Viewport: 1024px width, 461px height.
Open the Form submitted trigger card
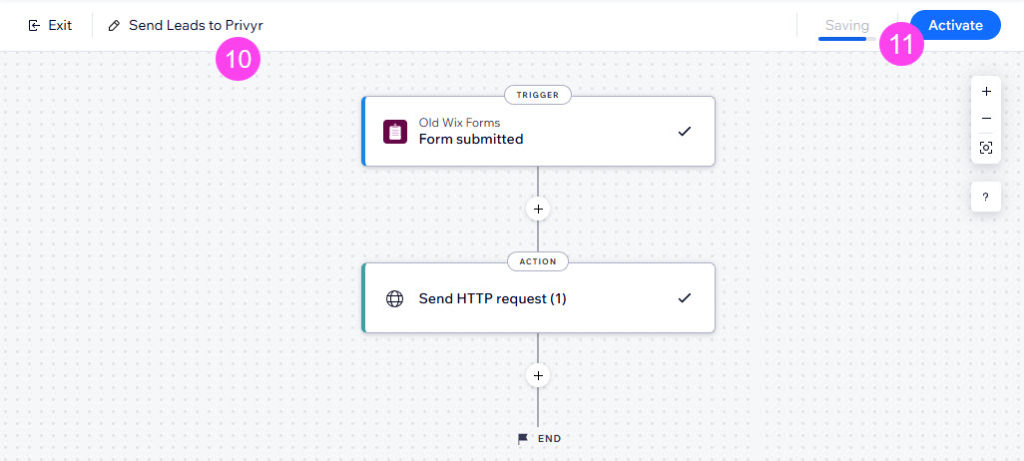[x=538, y=131]
